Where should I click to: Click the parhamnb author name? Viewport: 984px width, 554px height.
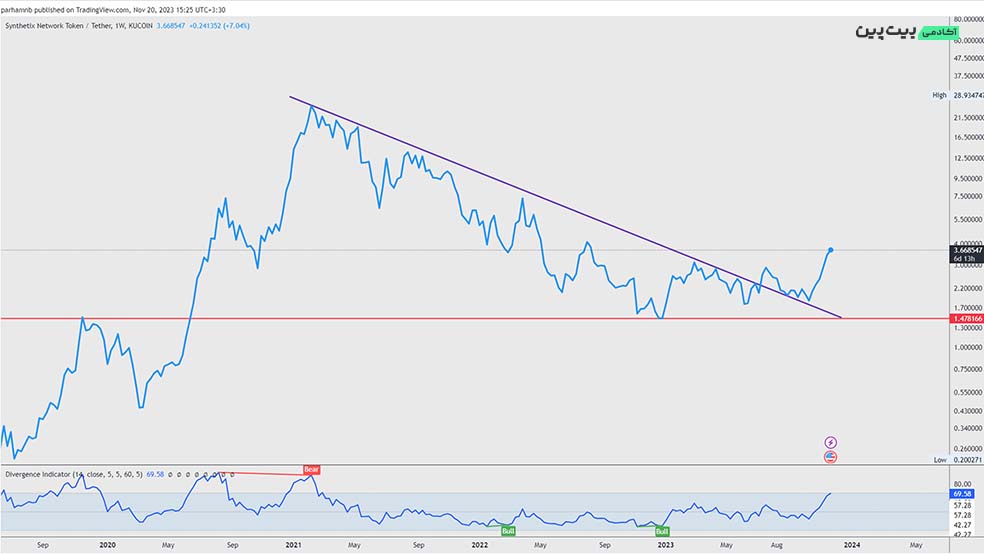tap(19, 10)
